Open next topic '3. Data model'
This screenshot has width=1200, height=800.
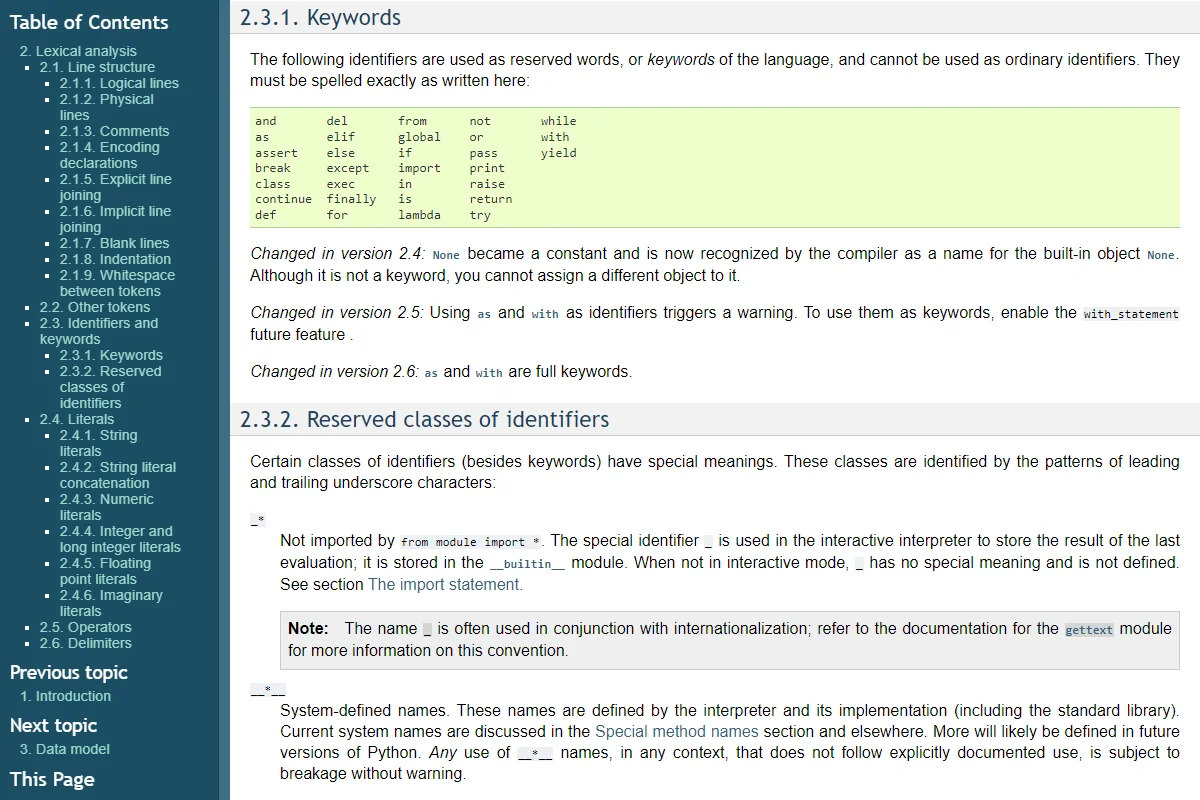pos(65,749)
